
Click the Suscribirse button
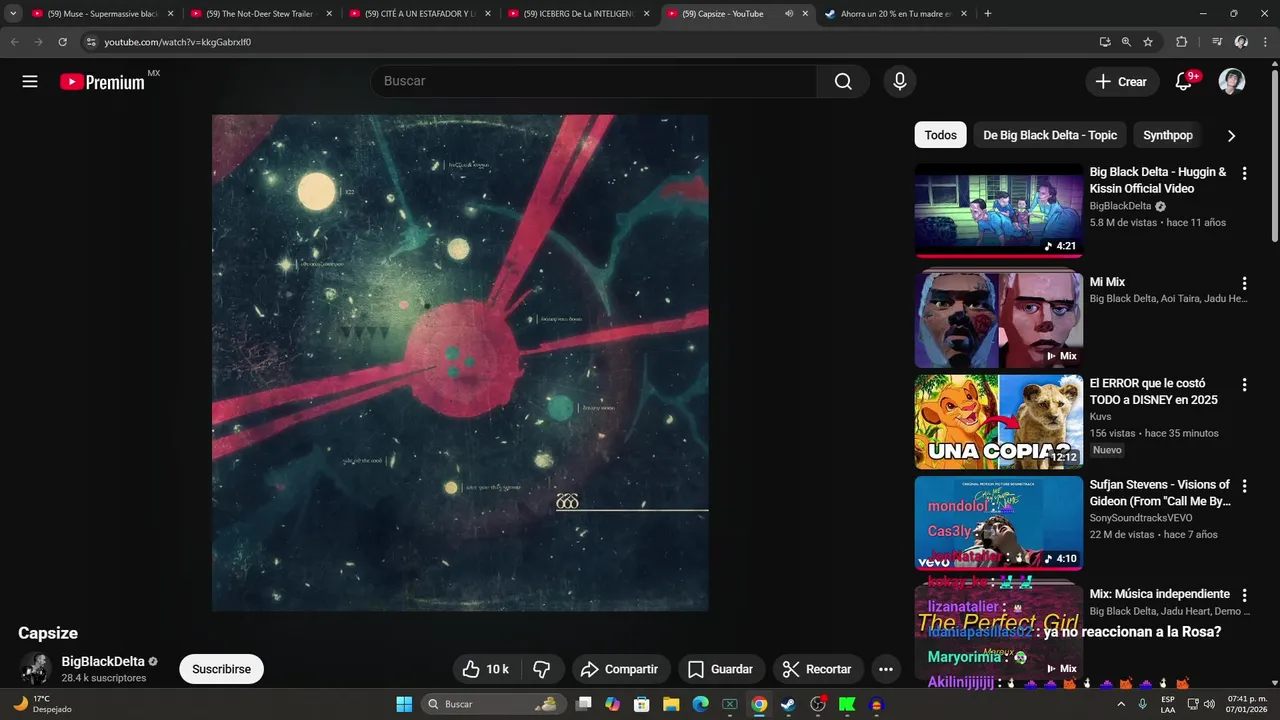(x=221, y=669)
